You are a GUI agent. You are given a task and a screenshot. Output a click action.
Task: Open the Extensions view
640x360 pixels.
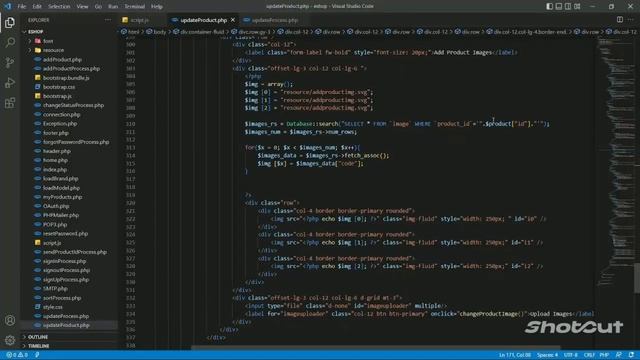point(10,102)
